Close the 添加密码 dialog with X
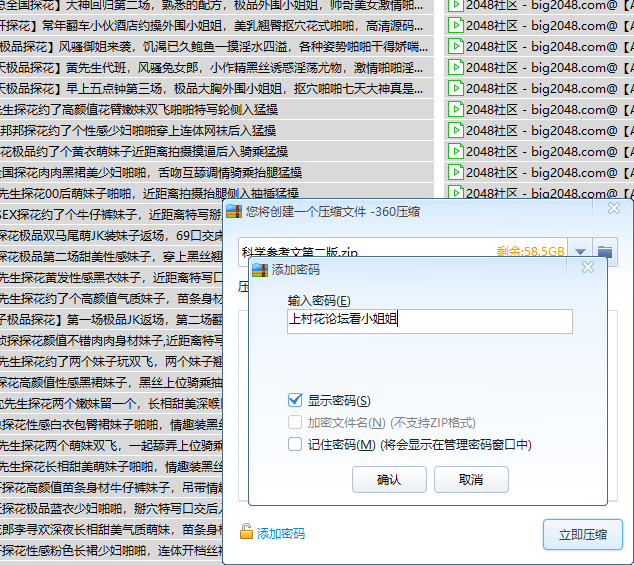634x565 pixels. 588,270
